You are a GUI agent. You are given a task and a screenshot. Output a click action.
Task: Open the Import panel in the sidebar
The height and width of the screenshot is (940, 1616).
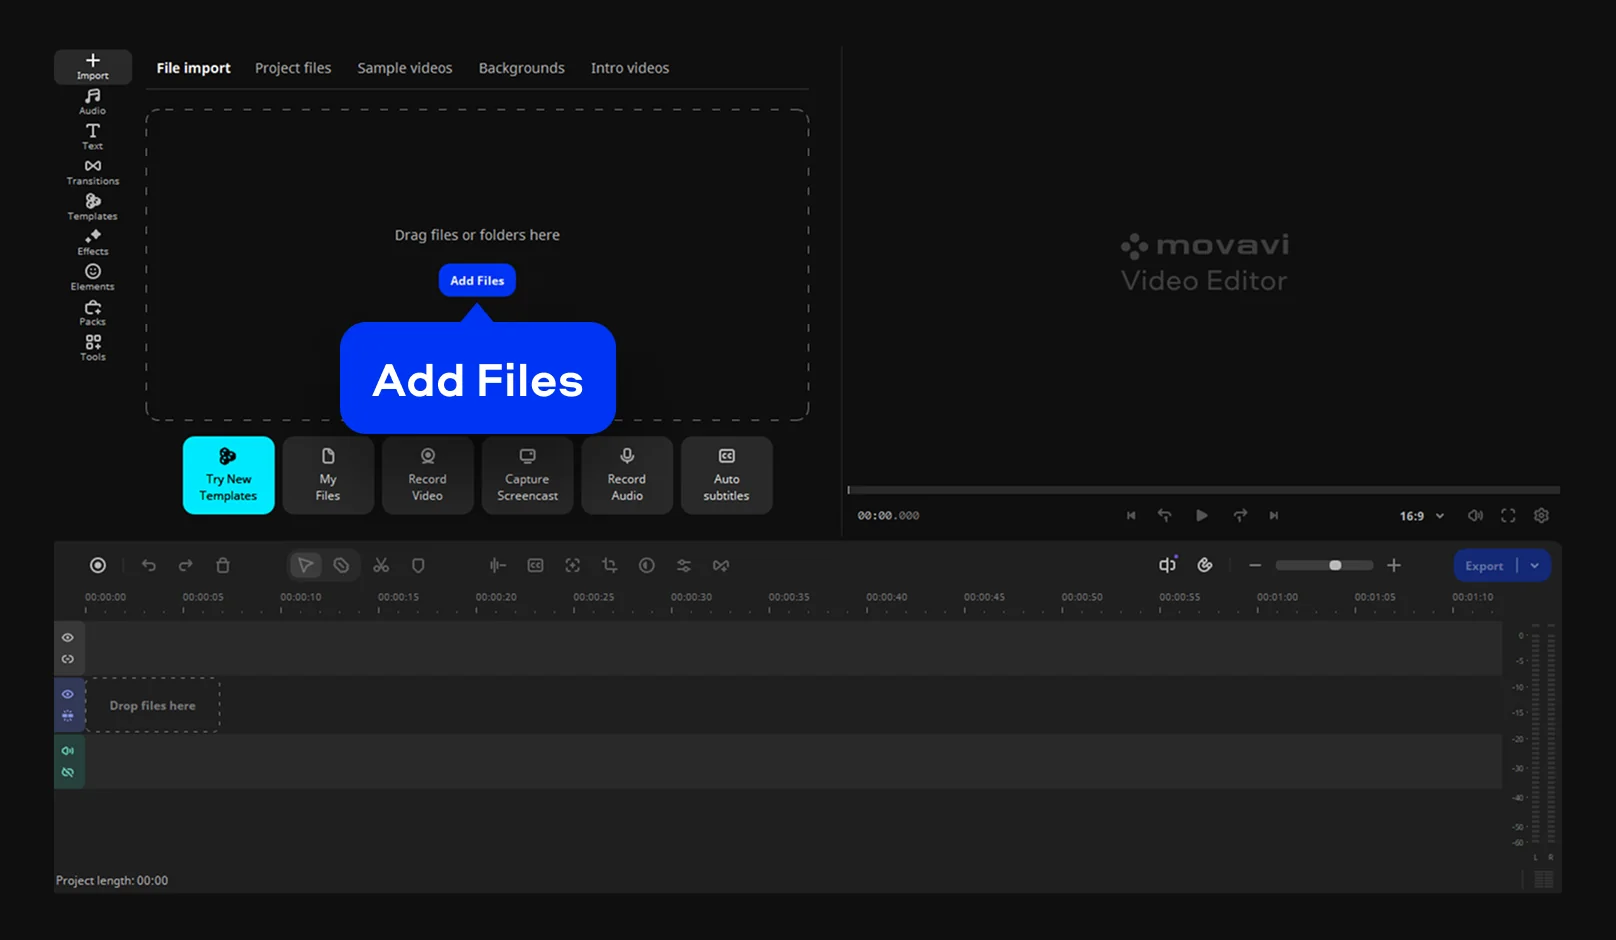pos(93,67)
